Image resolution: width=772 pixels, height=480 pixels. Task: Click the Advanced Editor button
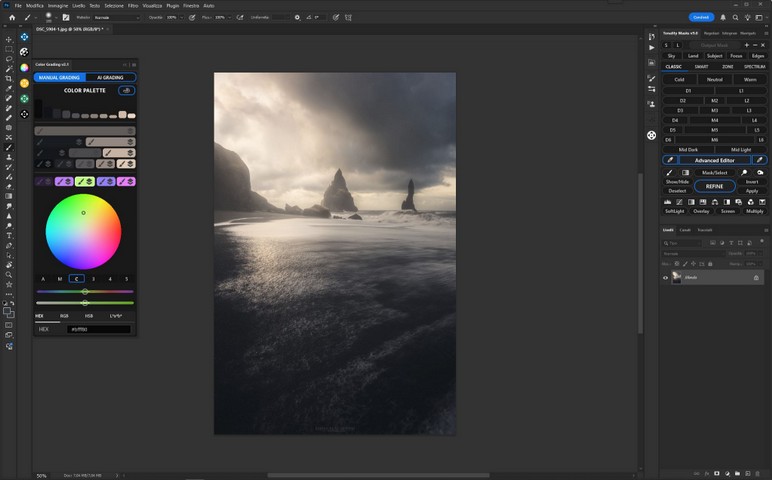point(714,160)
